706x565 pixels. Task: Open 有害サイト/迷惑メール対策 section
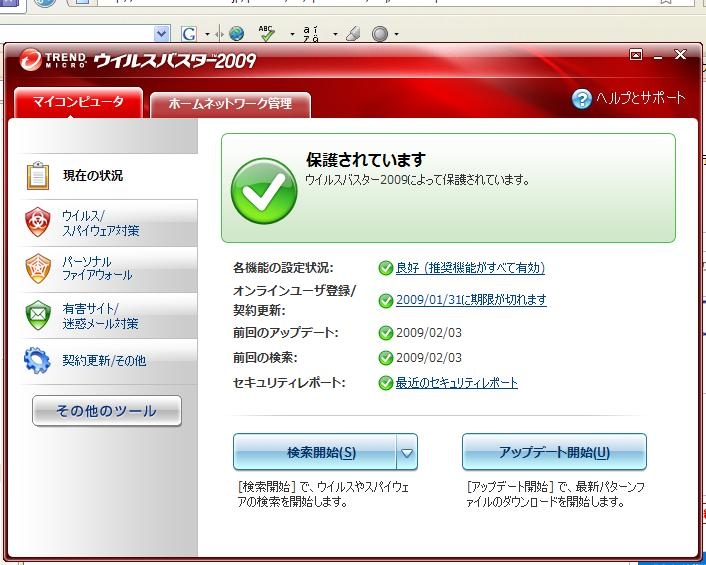click(108, 316)
